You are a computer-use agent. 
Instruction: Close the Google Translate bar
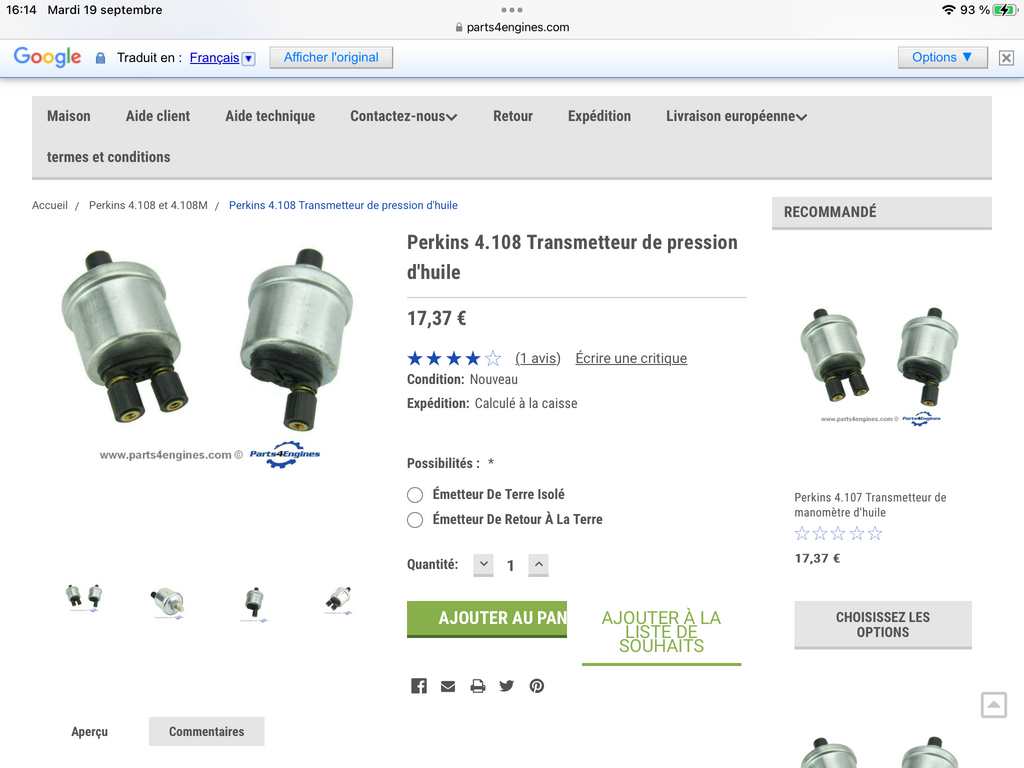click(x=1006, y=57)
